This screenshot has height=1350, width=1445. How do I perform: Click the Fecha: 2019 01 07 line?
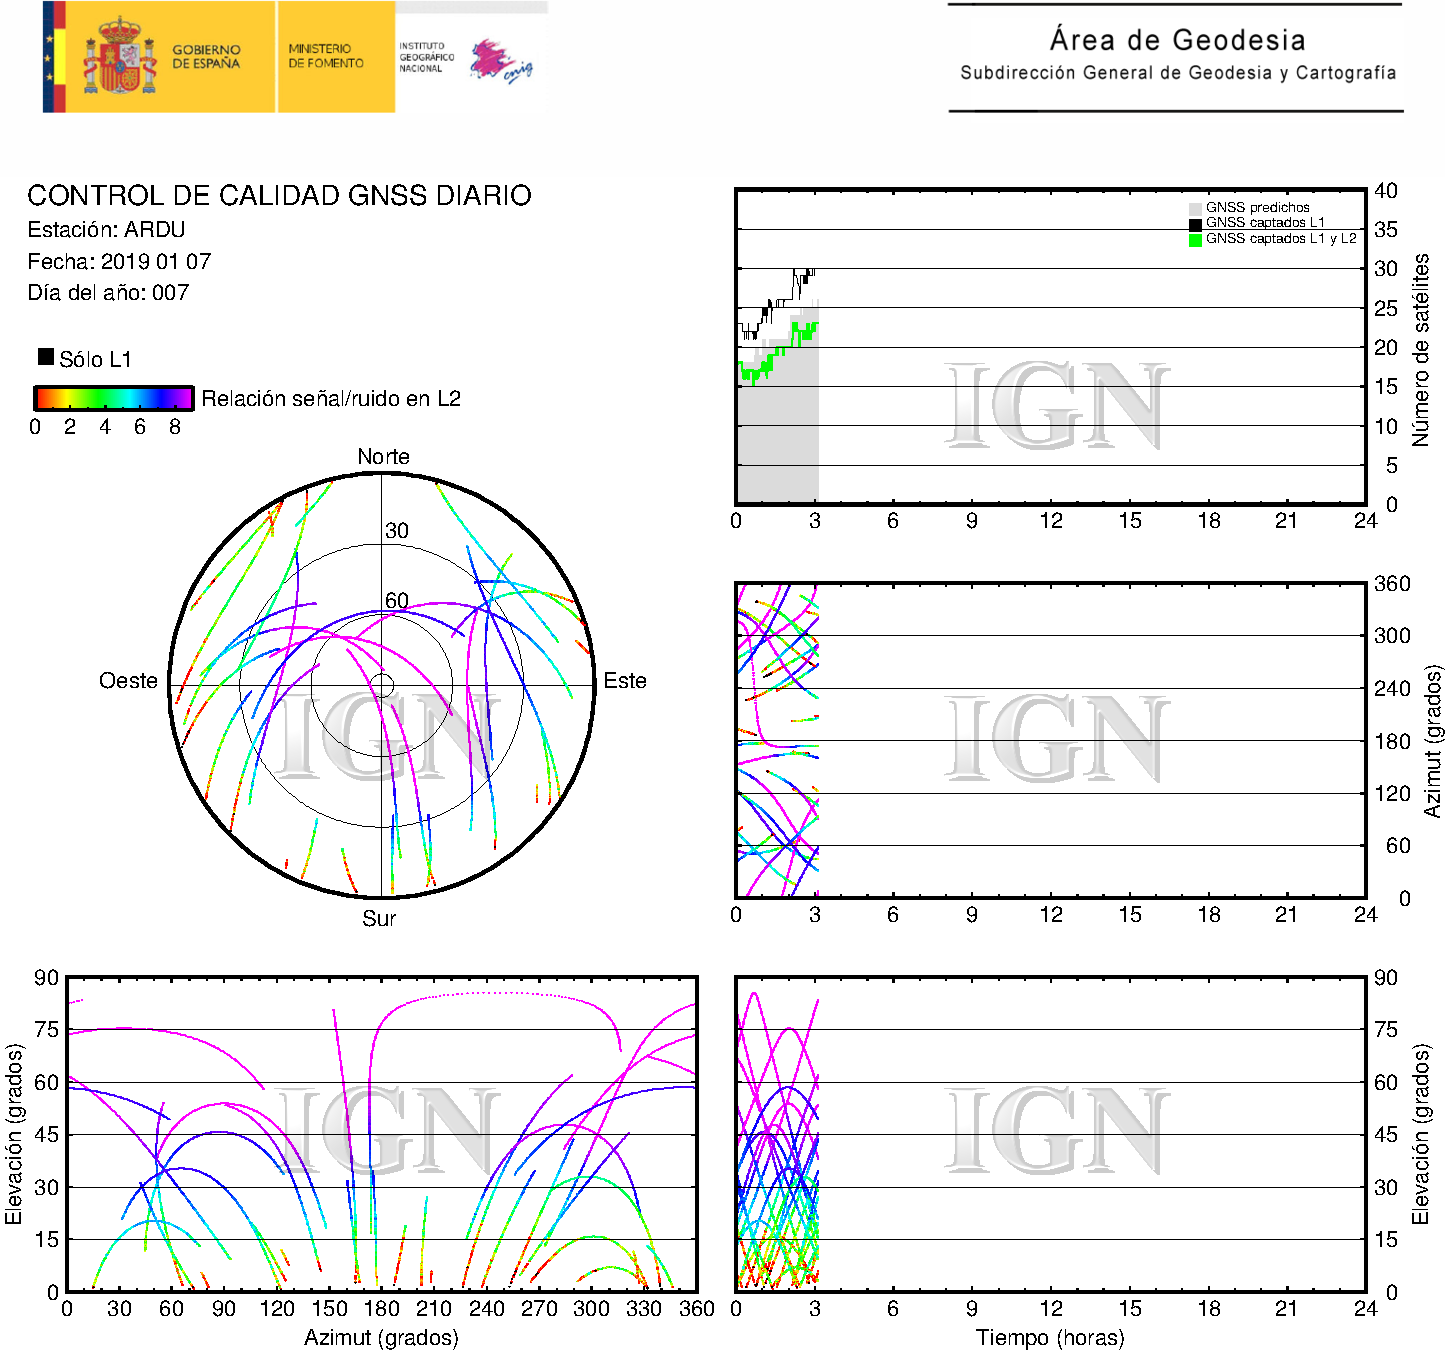[x=119, y=262]
